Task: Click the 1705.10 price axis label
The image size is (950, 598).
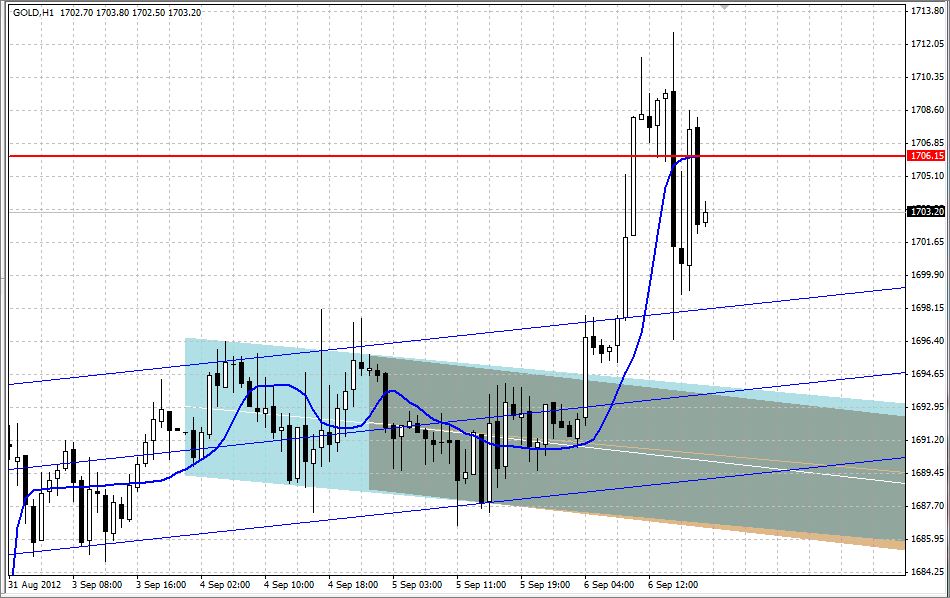Action: point(928,176)
